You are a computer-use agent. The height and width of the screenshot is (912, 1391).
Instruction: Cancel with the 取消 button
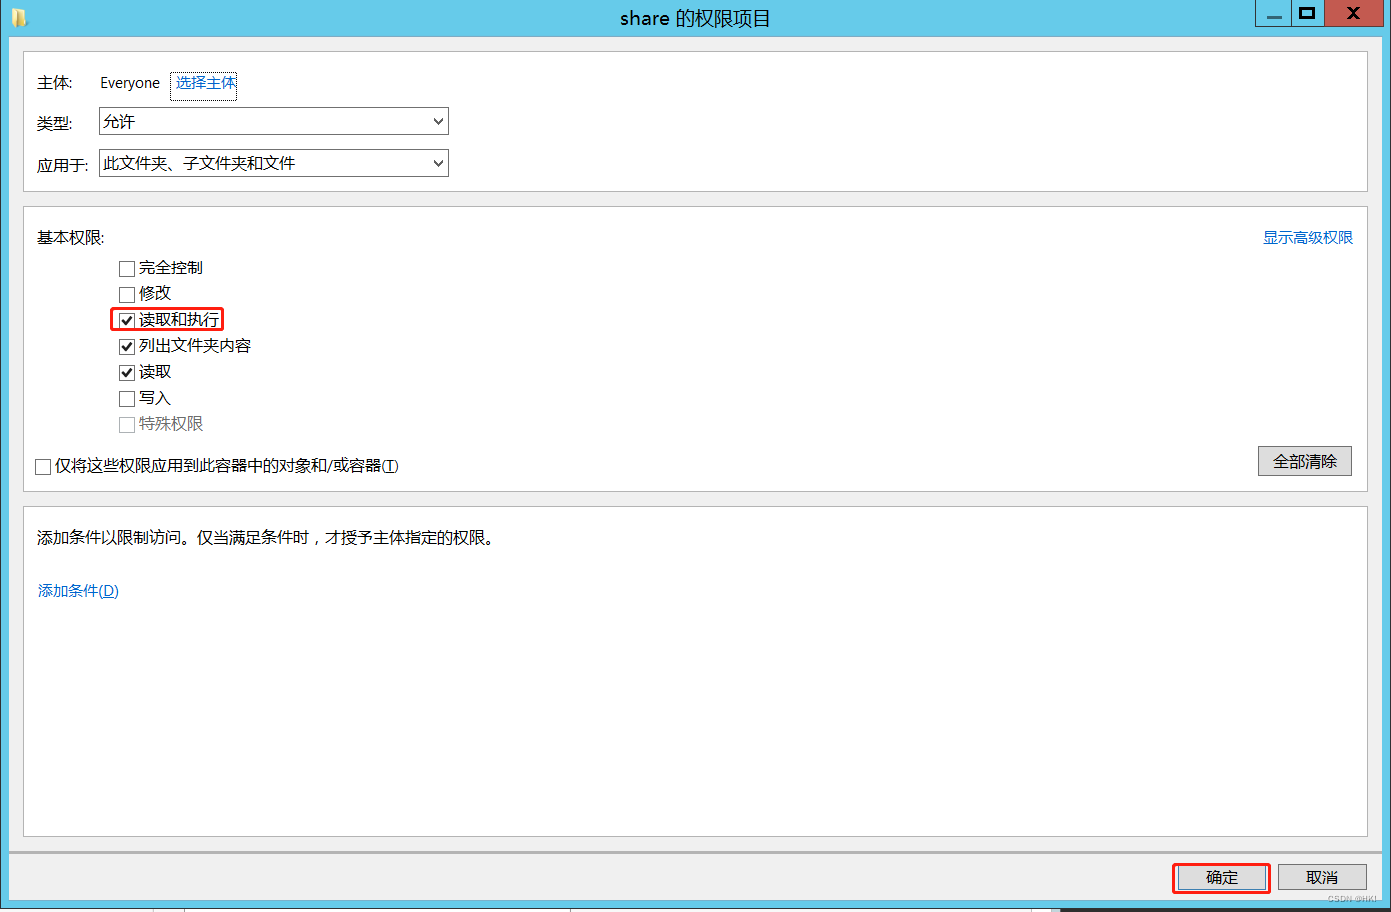tap(1322, 877)
